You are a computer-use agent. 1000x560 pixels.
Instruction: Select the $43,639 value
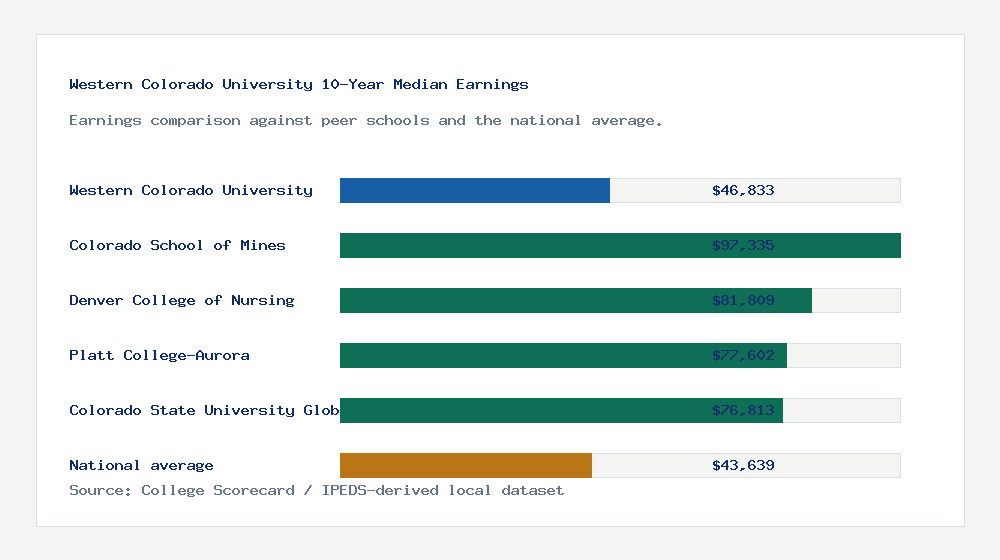point(743,466)
